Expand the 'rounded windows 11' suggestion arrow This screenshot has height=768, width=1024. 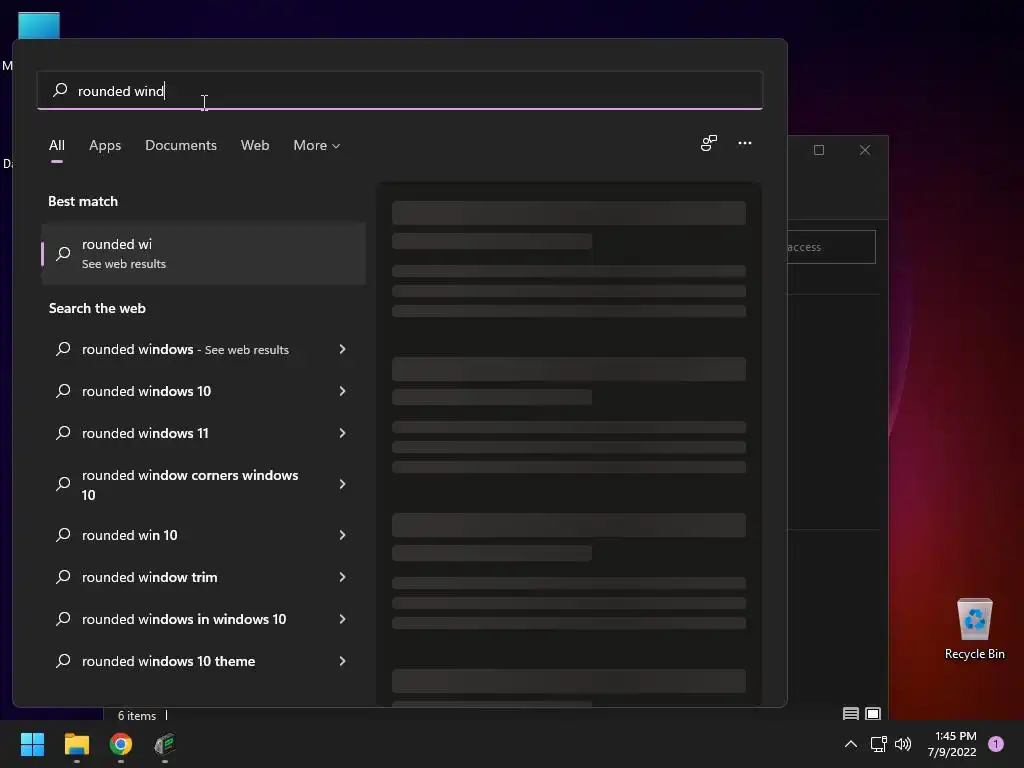tap(342, 433)
